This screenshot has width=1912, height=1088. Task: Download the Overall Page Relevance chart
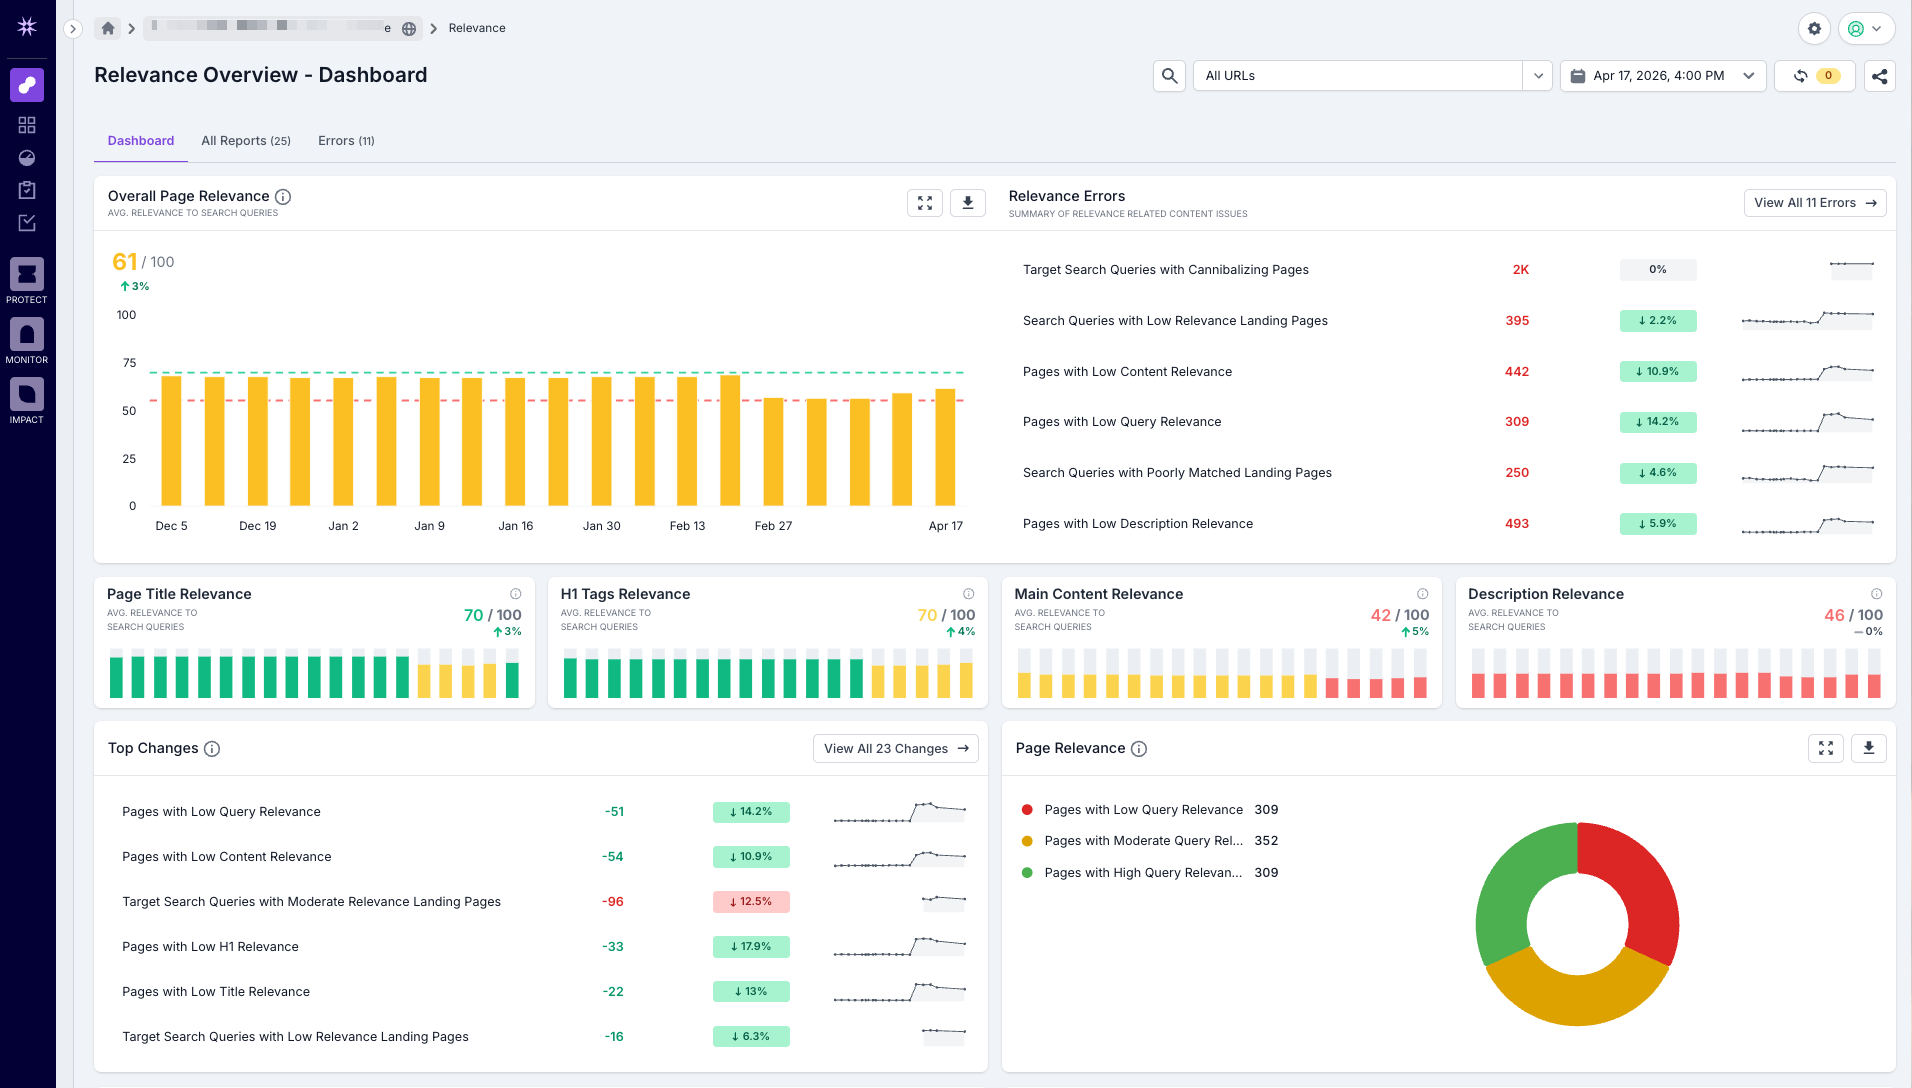(x=967, y=203)
